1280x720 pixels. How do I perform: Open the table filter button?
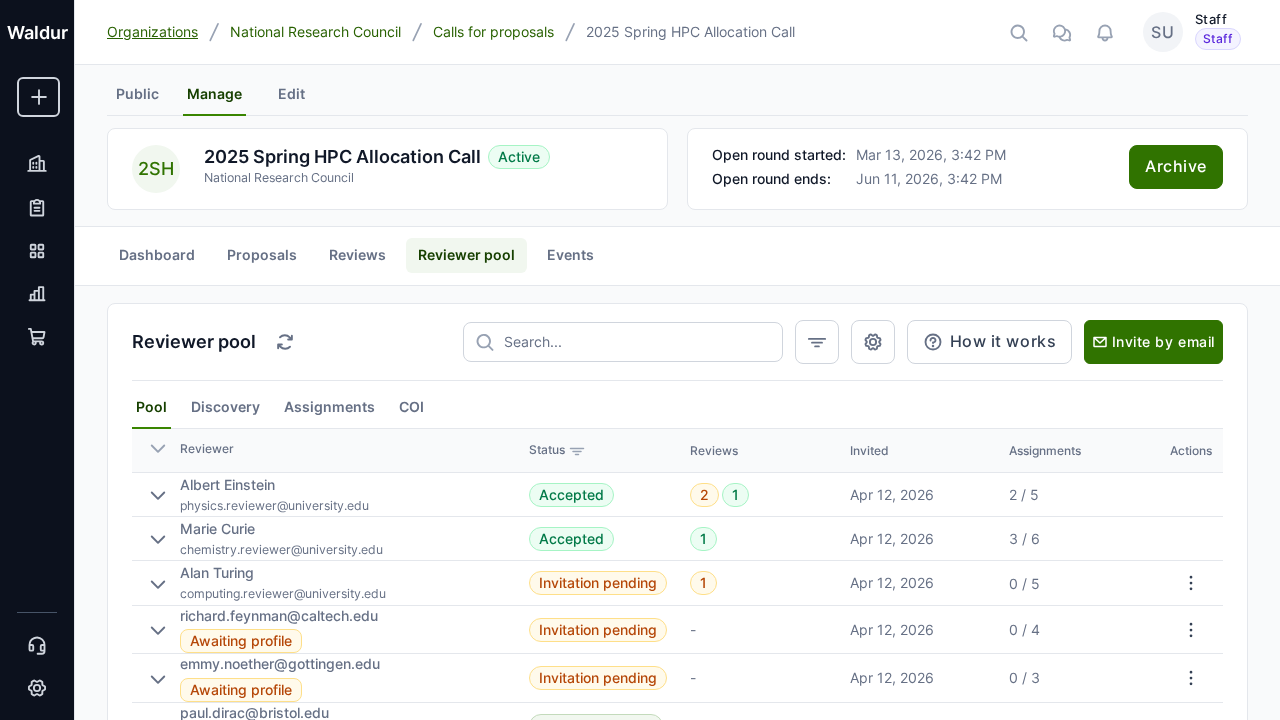coord(816,342)
